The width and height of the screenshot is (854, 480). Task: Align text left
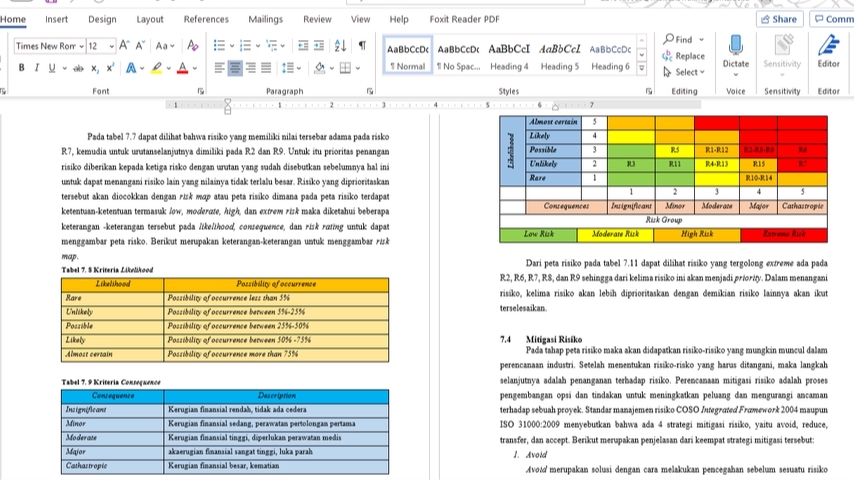coord(219,68)
